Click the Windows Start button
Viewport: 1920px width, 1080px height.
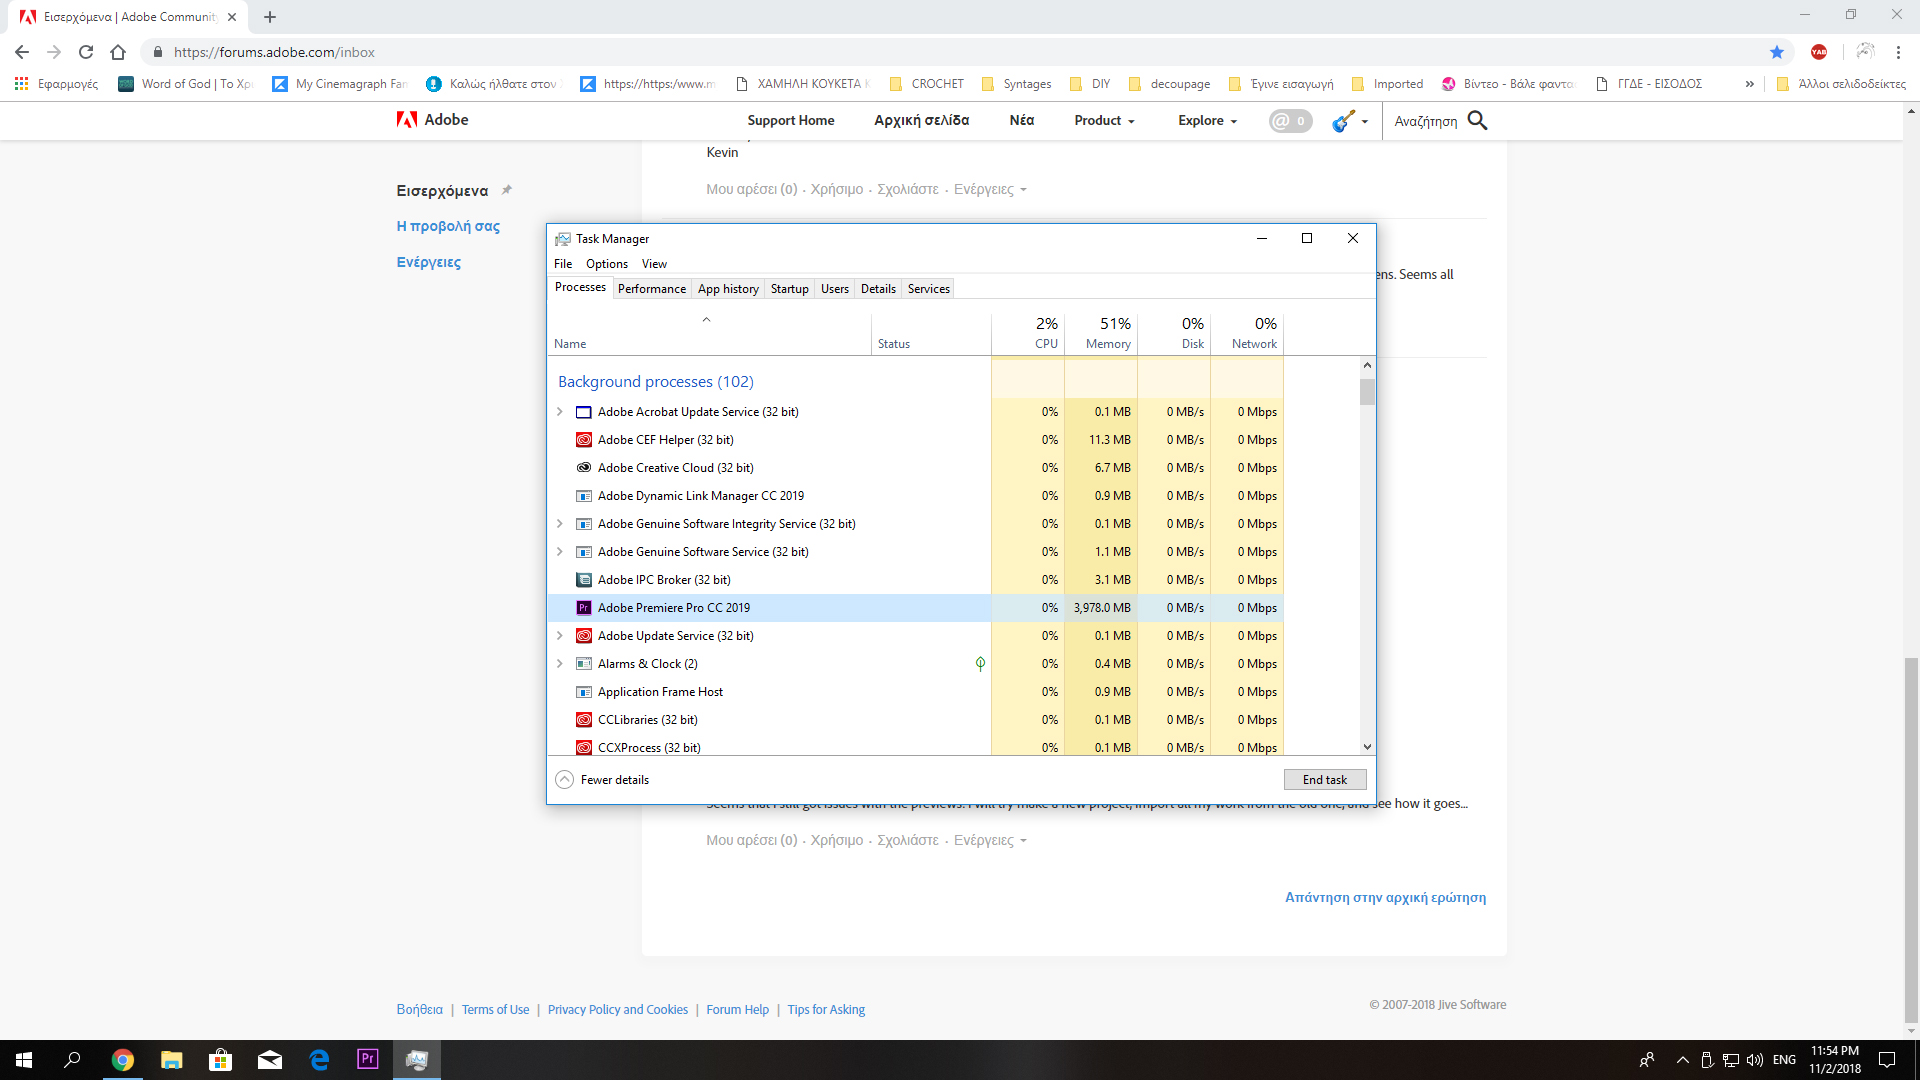[x=24, y=1059]
